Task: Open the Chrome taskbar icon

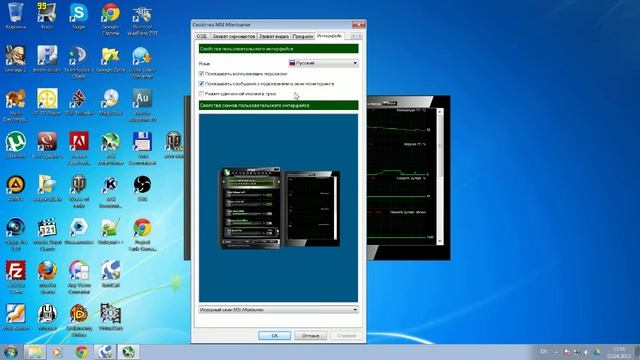Action: coord(82,352)
